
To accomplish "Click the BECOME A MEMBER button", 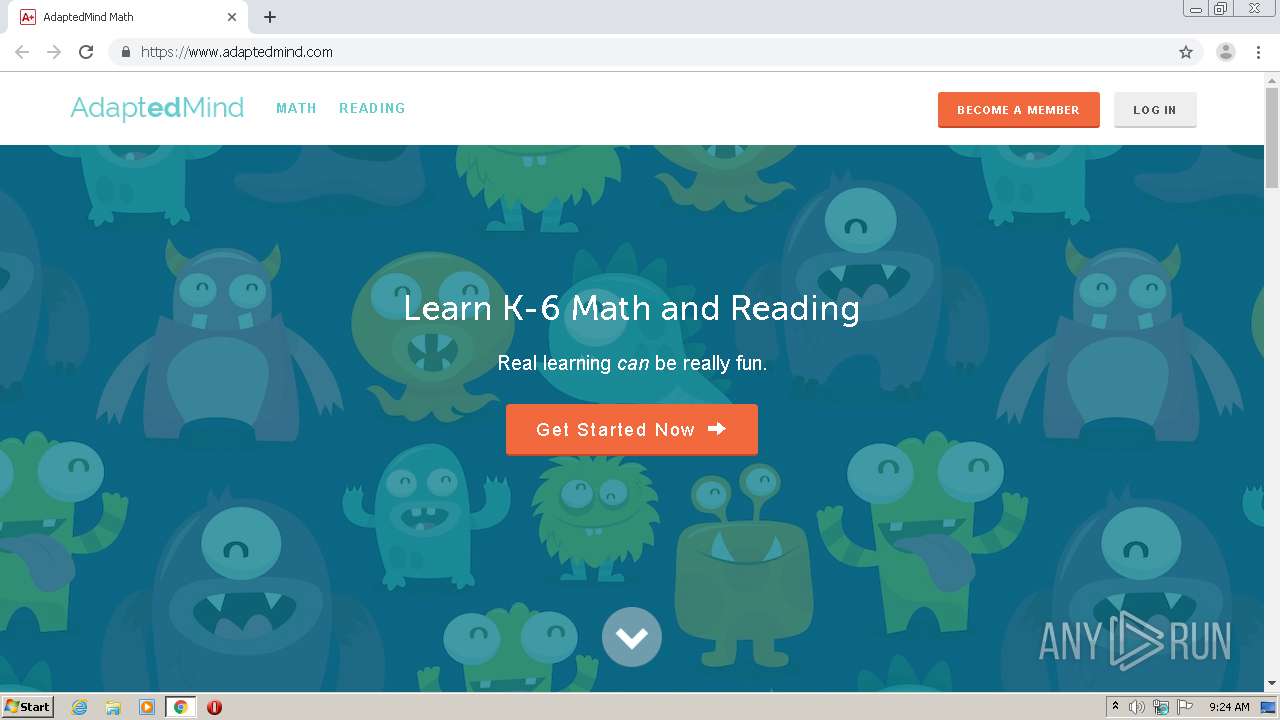I will [1018, 110].
